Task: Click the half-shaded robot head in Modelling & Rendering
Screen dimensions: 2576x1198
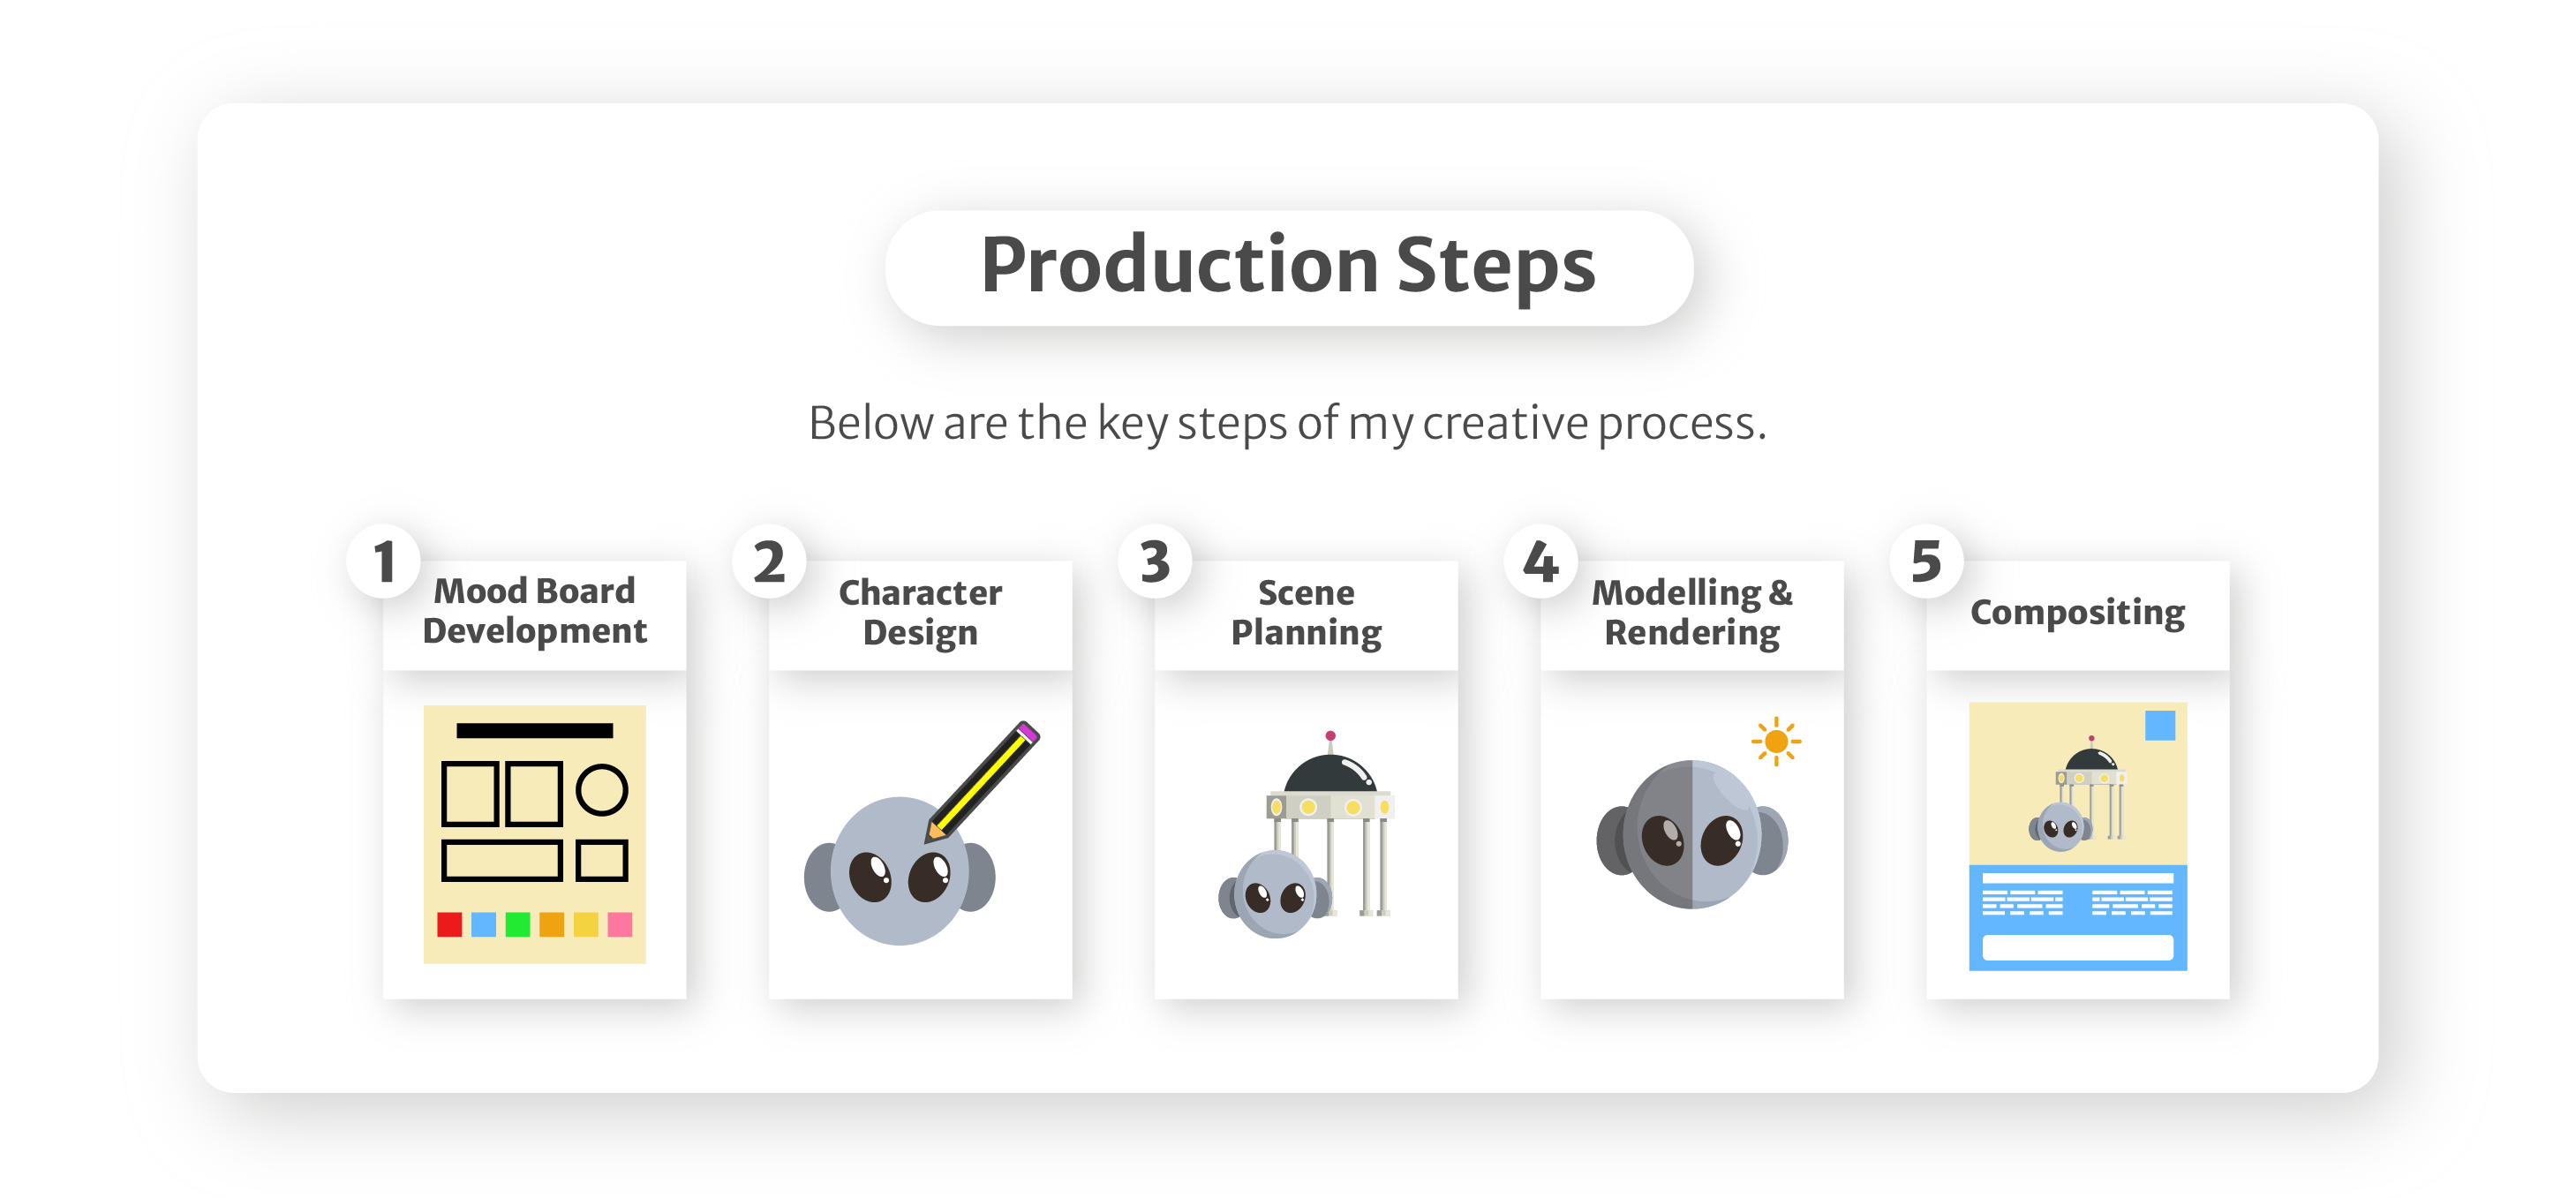Action: 1691,836
